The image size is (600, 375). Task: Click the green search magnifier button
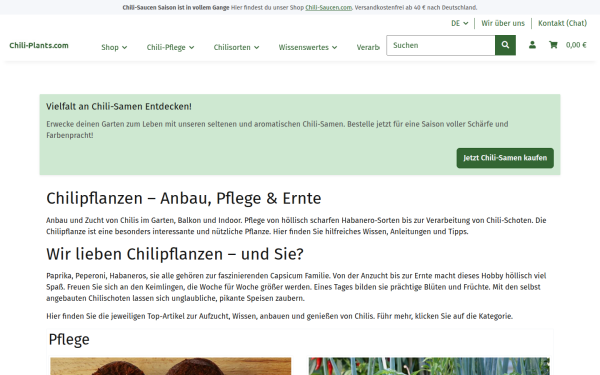point(505,45)
